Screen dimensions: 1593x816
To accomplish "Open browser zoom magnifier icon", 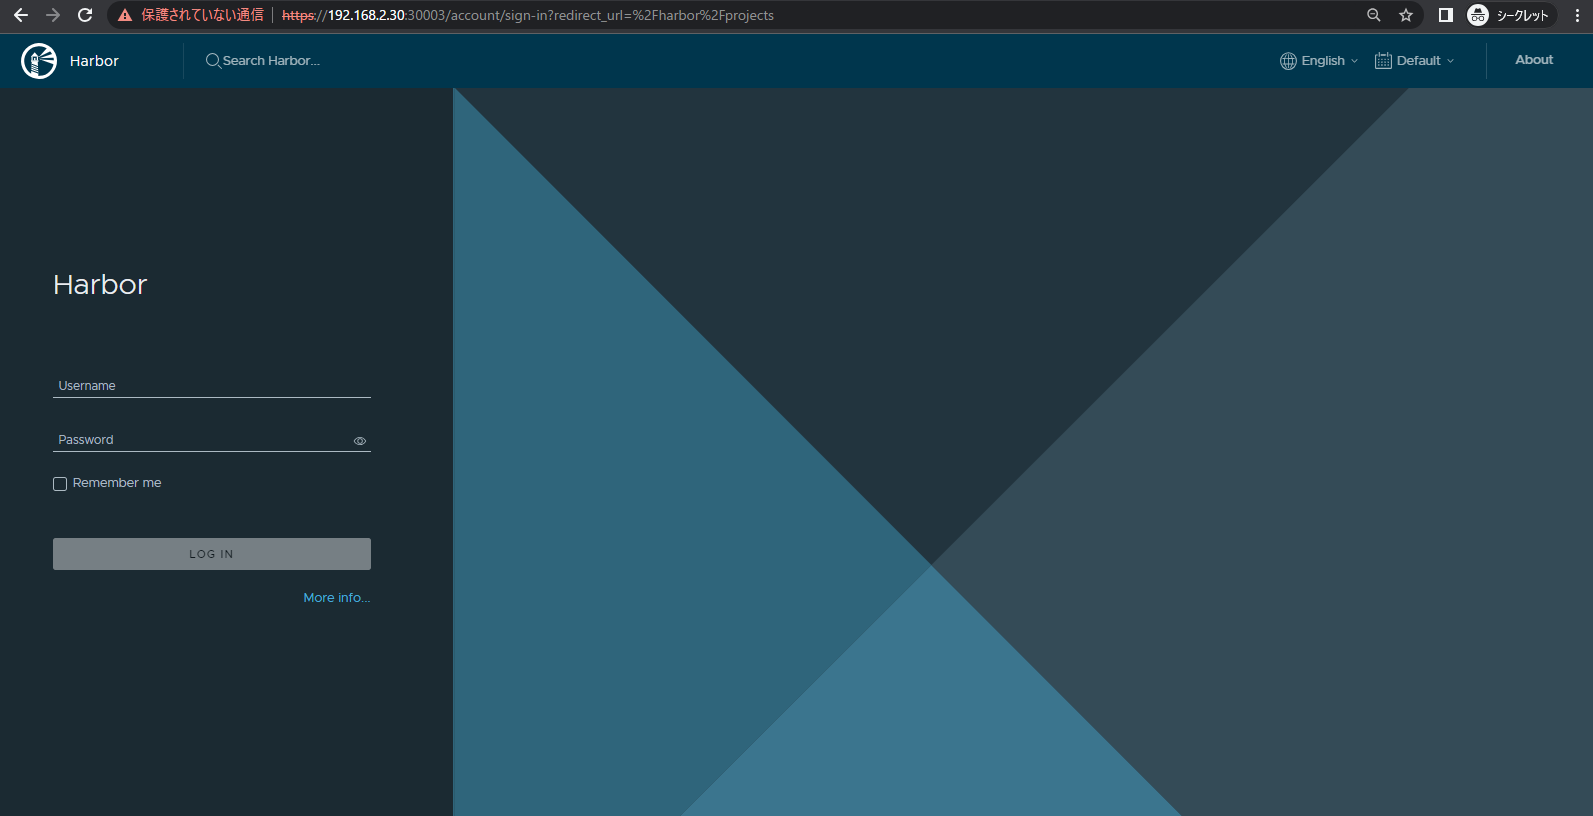I will point(1374,15).
